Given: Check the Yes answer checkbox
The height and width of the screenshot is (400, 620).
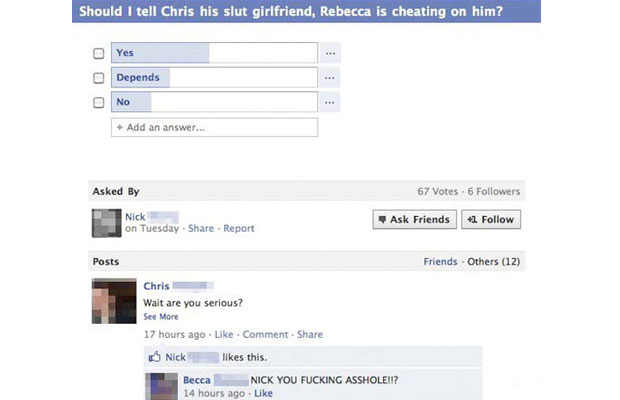Looking at the screenshot, I should point(98,53).
